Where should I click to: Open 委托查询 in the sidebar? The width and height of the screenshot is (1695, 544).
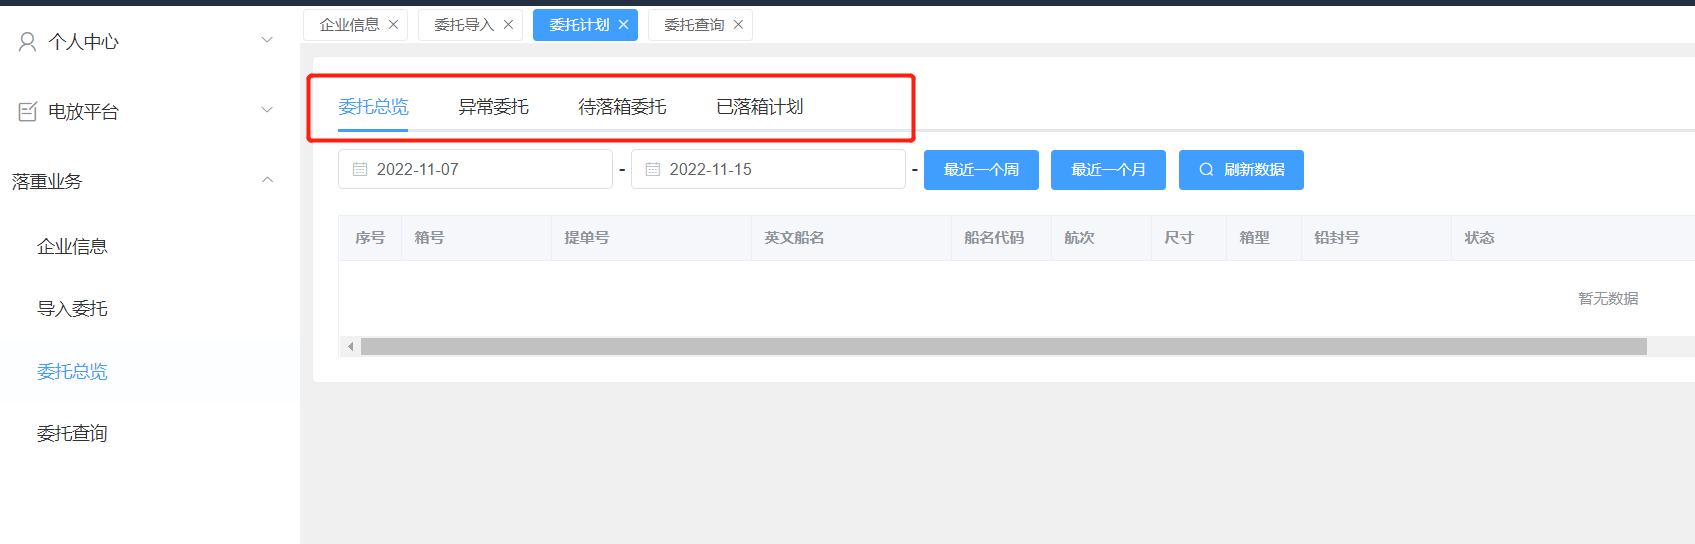[x=72, y=434]
